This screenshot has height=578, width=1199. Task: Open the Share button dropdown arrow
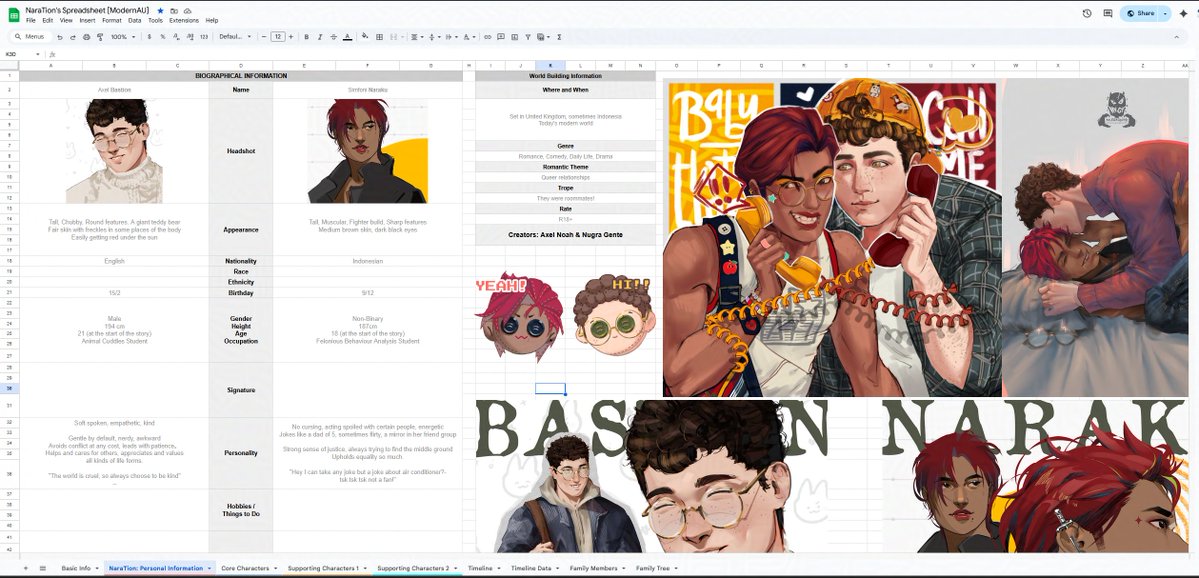click(1164, 13)
